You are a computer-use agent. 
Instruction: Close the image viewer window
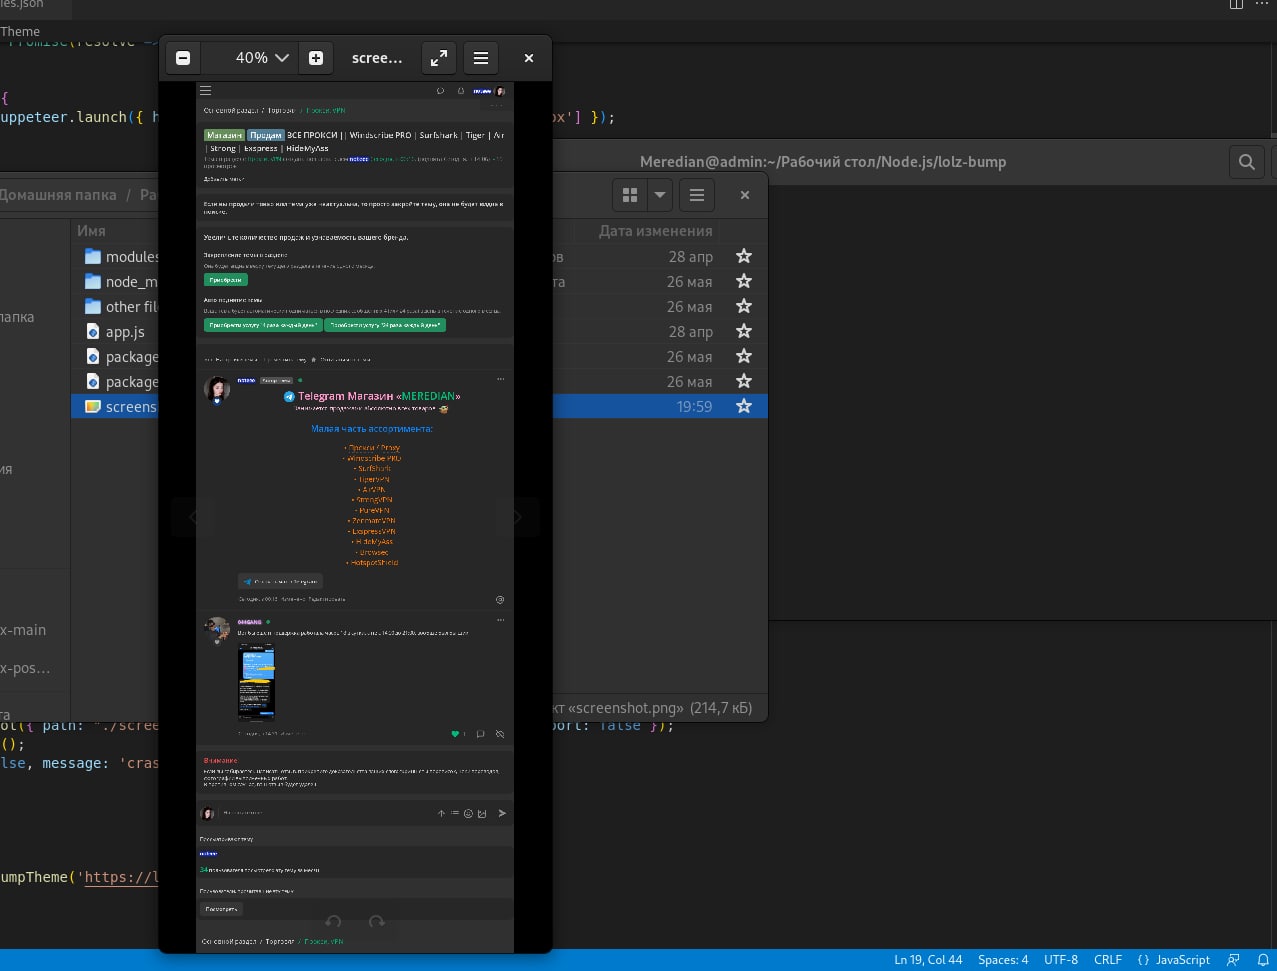(x=529, y=58)
